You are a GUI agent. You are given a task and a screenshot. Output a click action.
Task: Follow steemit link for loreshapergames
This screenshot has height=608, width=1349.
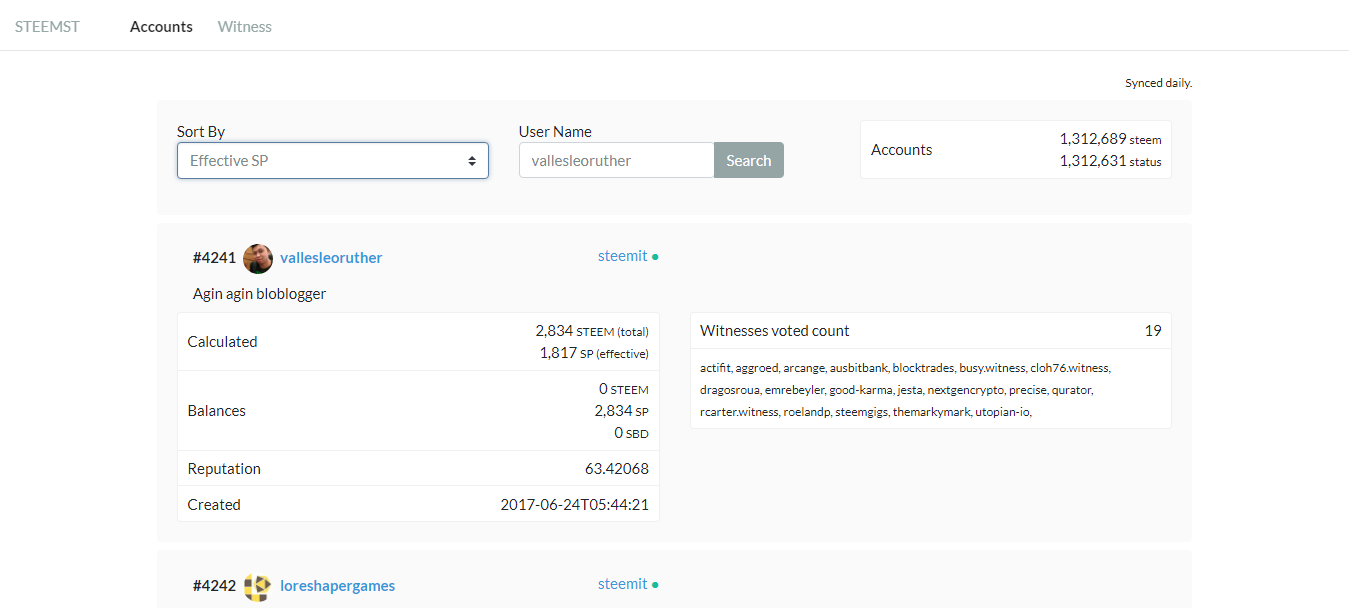pos(622,584)
